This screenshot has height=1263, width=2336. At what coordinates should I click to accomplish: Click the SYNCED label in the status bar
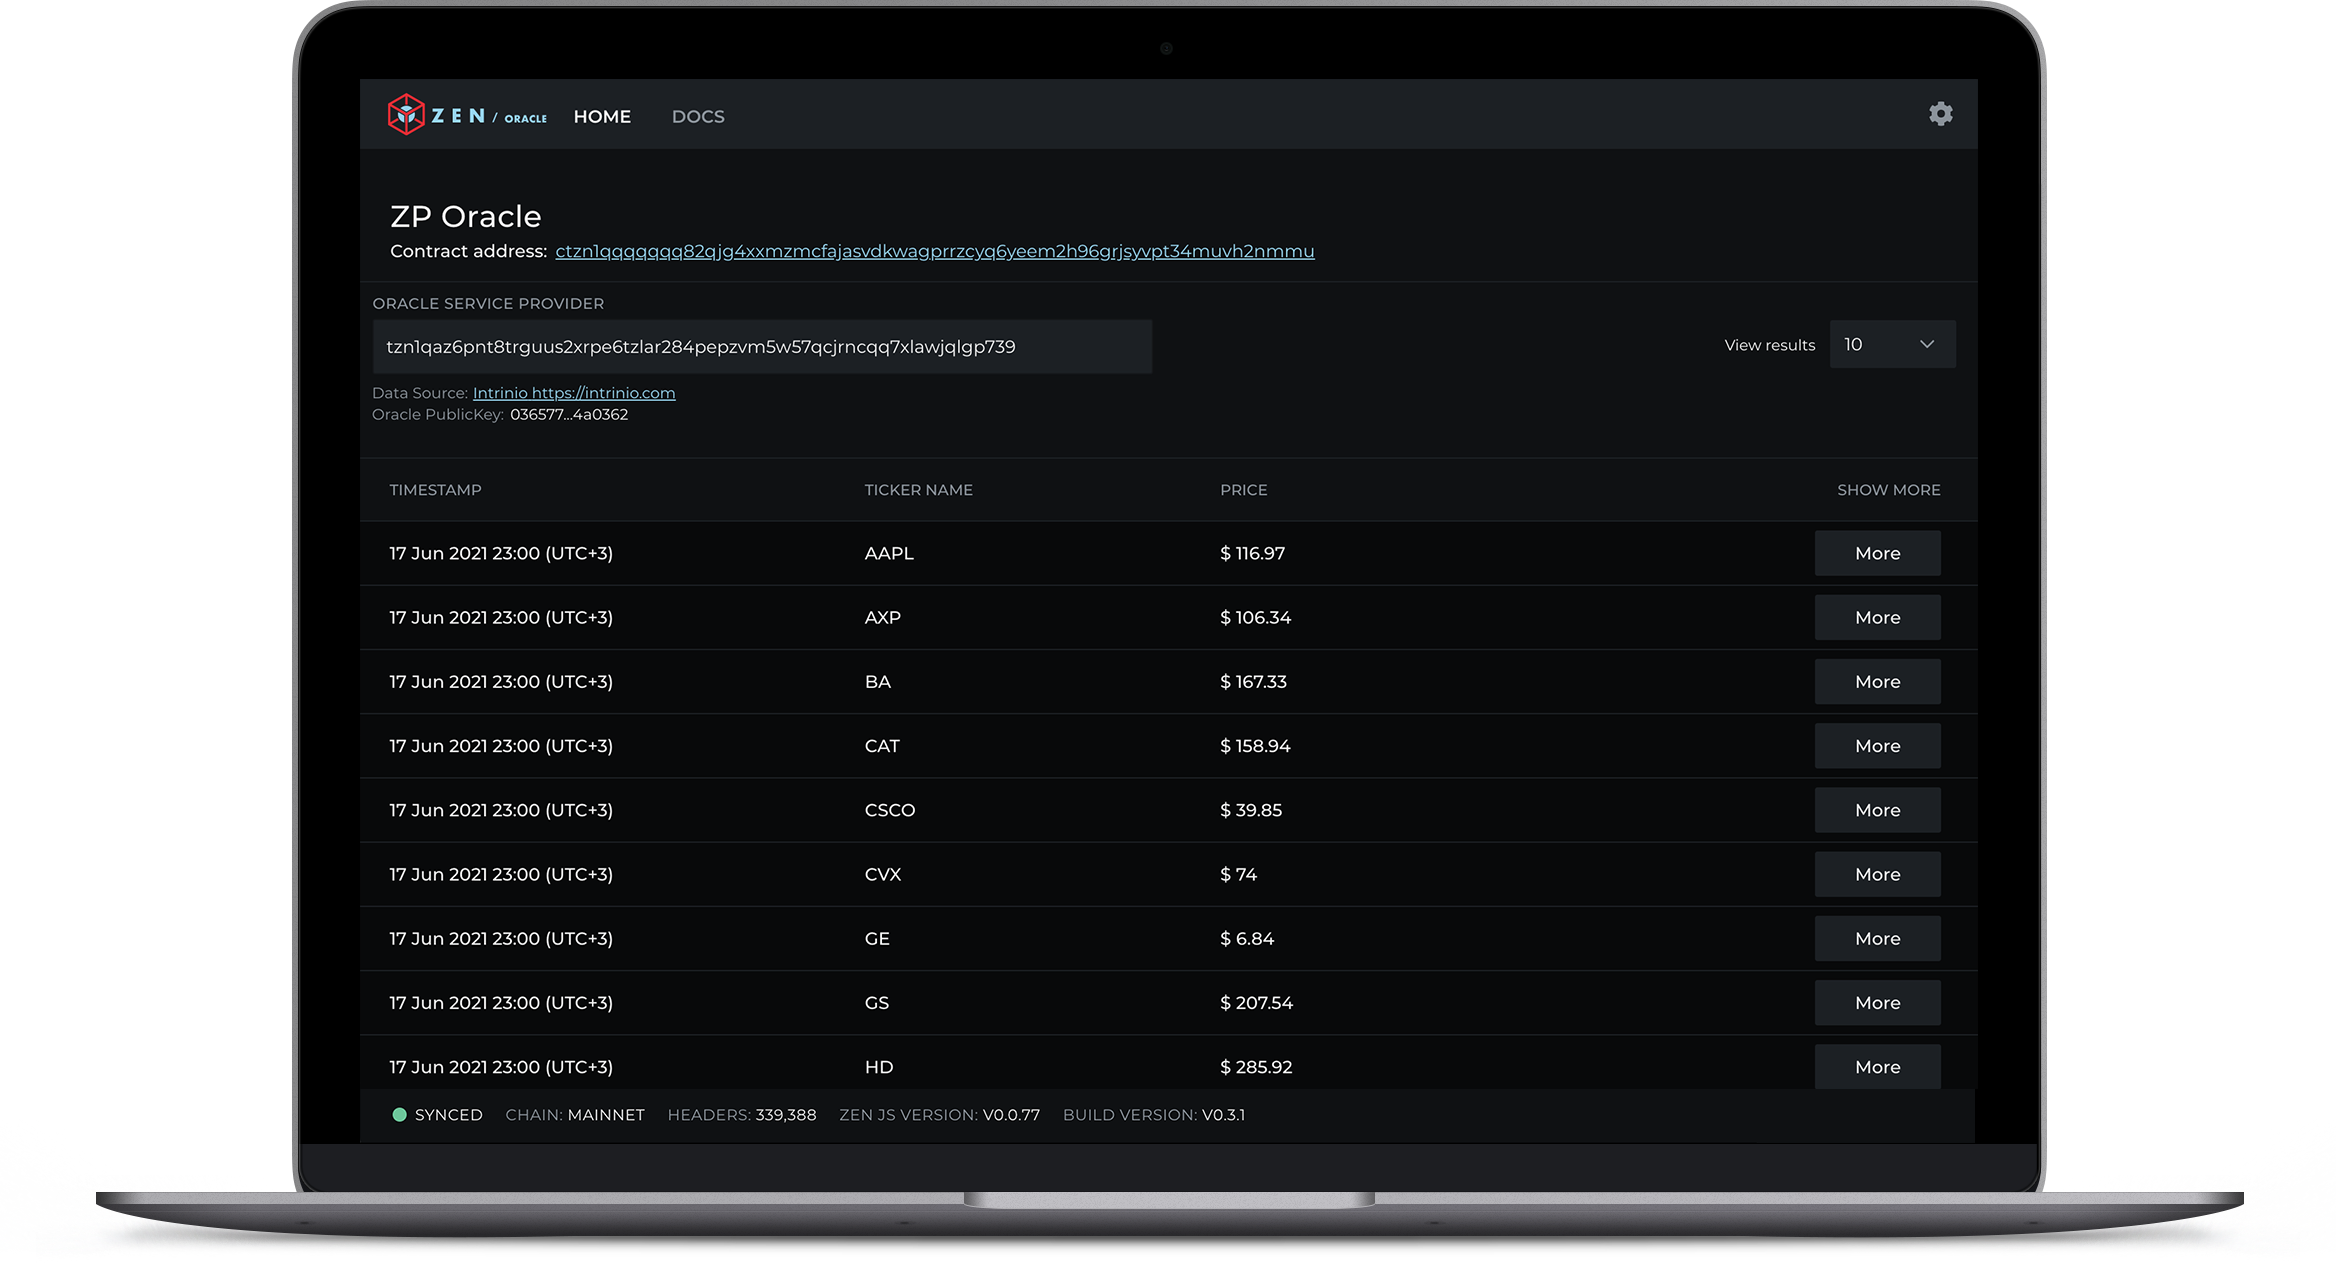click(448, 1114)
